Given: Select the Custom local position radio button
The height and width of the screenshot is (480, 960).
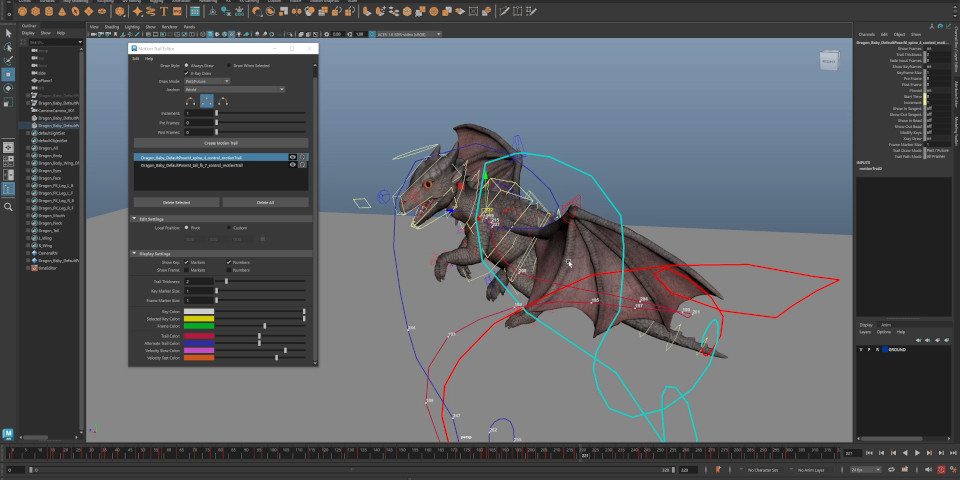Looking at the screenshot, I should 229,228.
